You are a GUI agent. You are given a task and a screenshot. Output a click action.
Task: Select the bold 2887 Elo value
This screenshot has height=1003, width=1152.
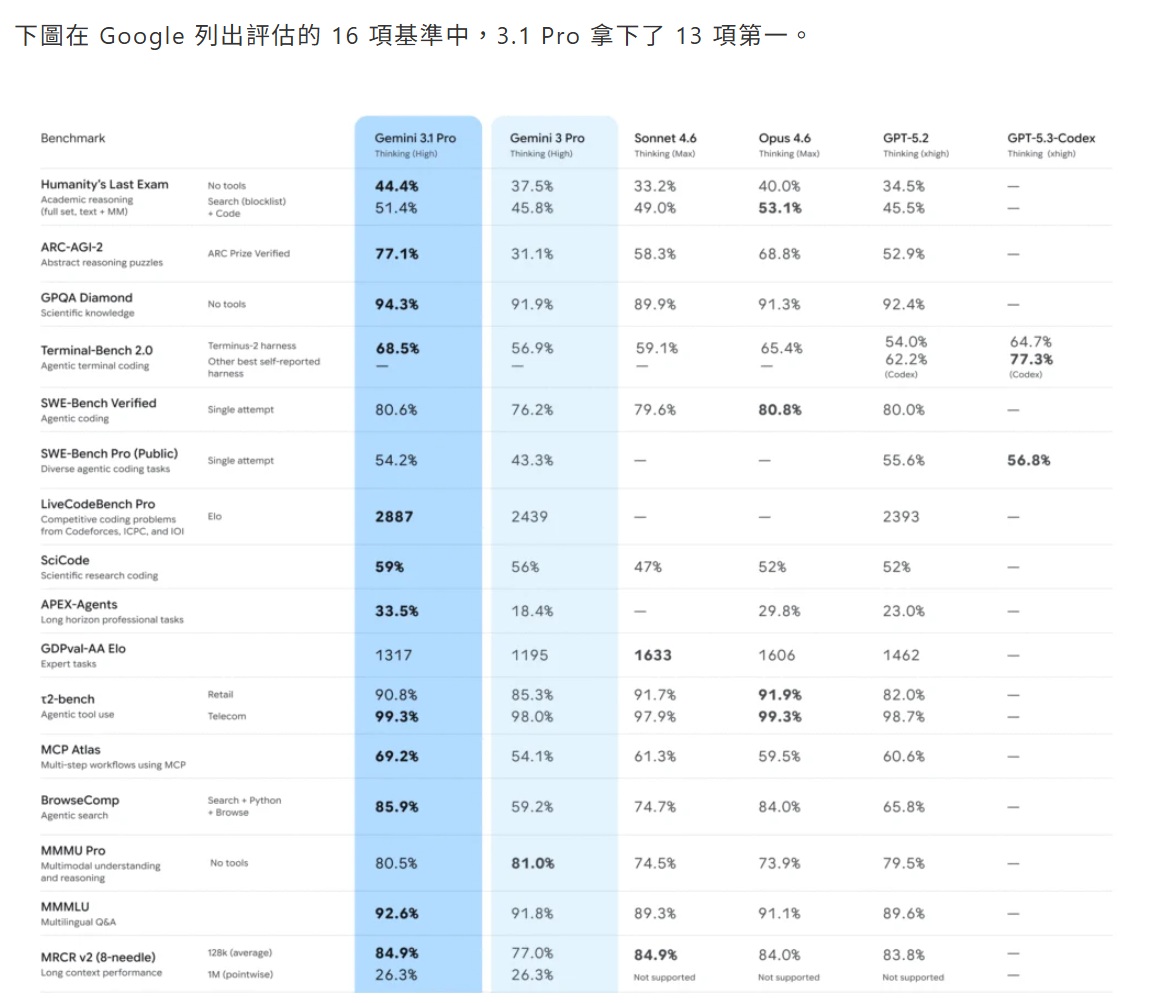[x=394, y=517]
